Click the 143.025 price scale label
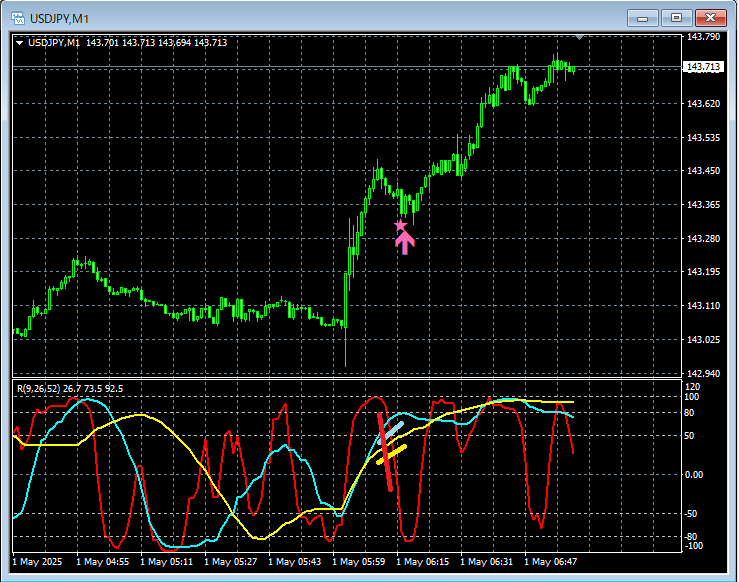Viewport: 739px width, 582px height. (703, 340)
